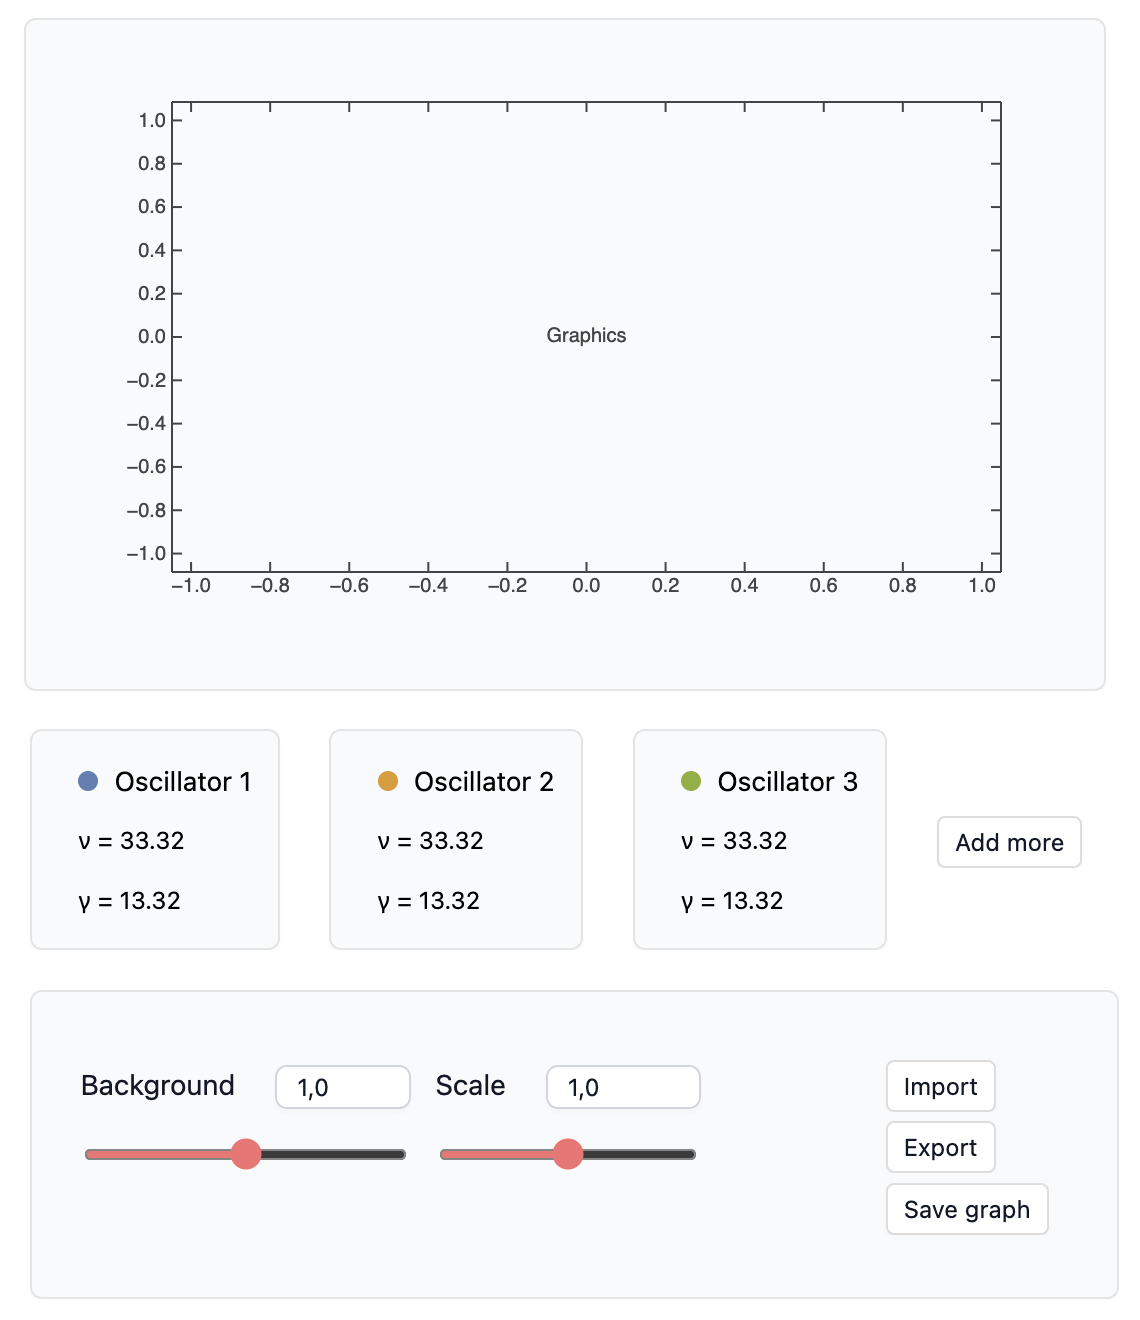This screenshot has height=1320, width=1140.
Task: Click the Background value input field
Action: pos(343,1087)
